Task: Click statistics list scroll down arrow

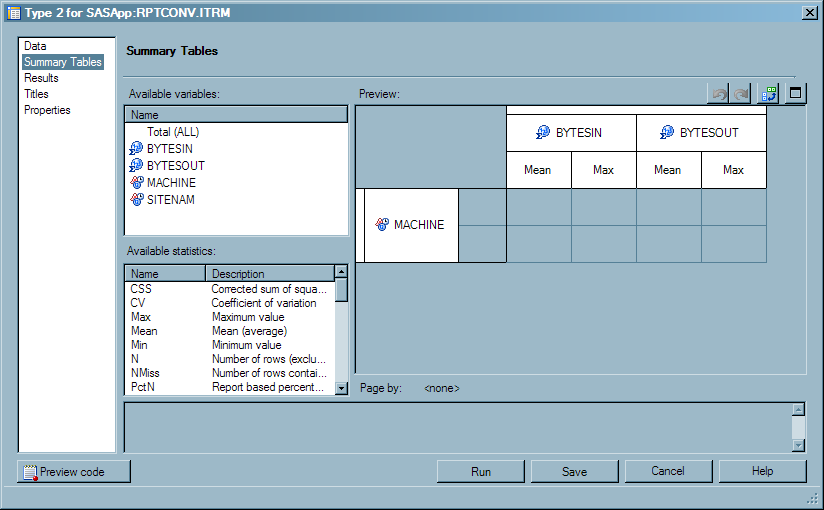Action: pos(341,389)
